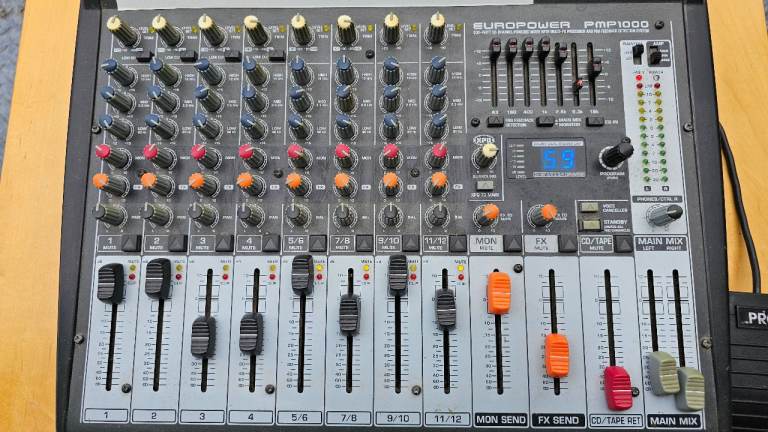The image size is (768, 432).
Task: Mute the CD/TAPE input
Action: (x=624, y=243)
